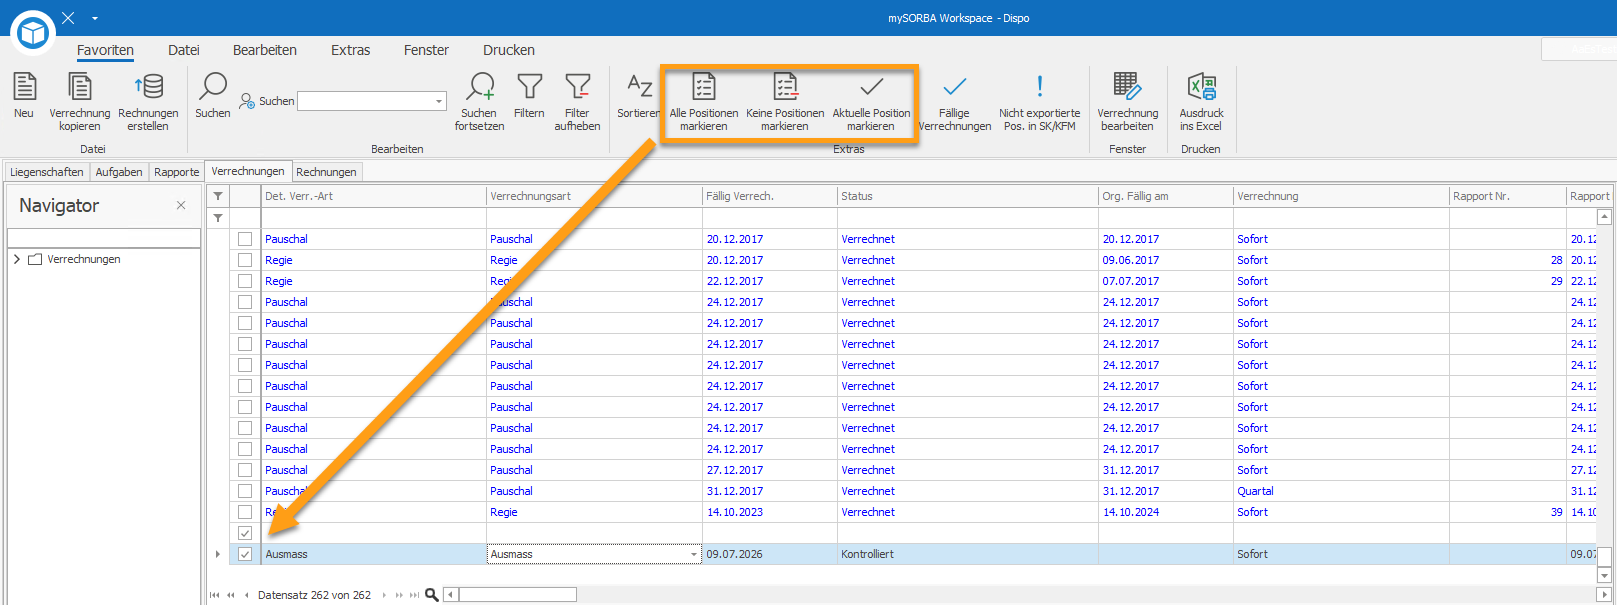Go to previous record arrow
The height and width of the screenshot is (605, 1617).
[x=246, y=595]
